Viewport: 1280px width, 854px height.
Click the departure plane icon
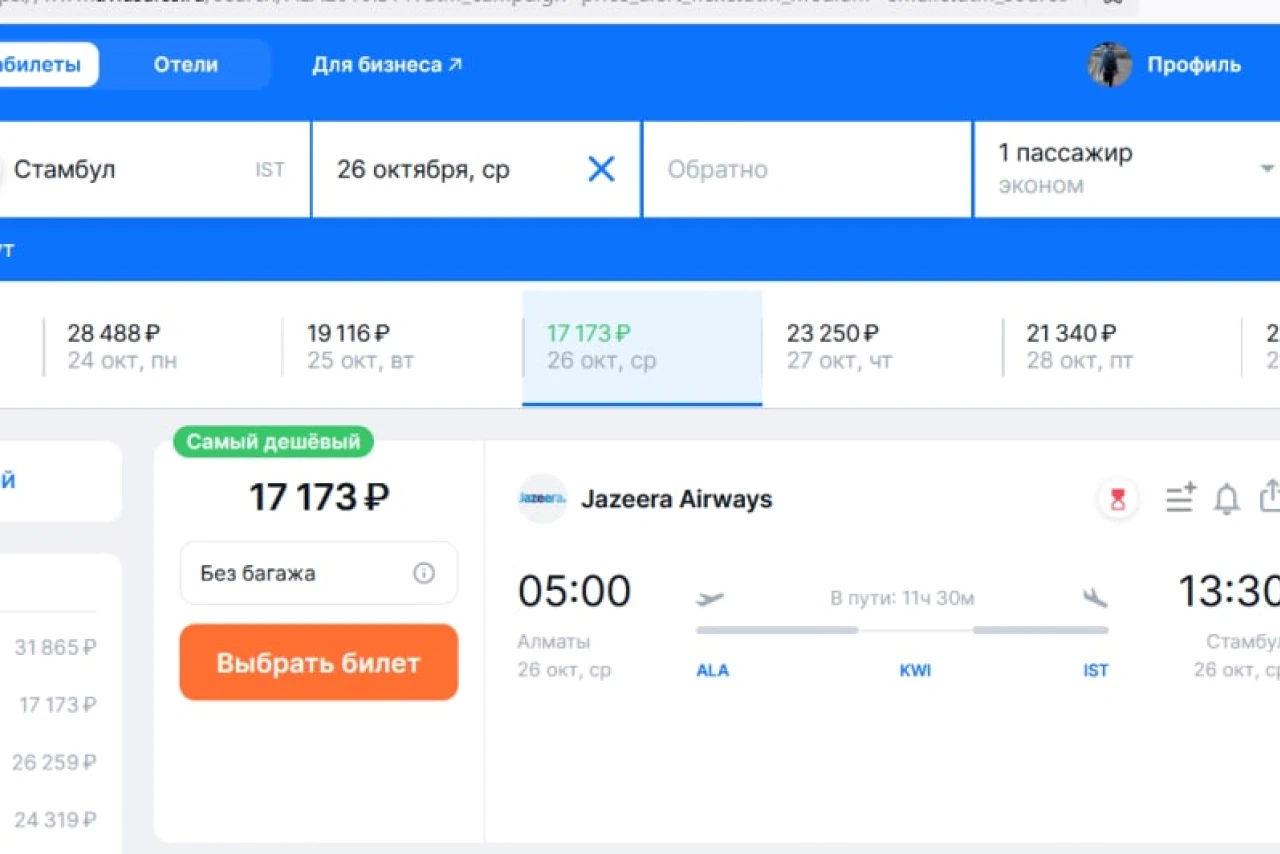click(x=710, y=599)
